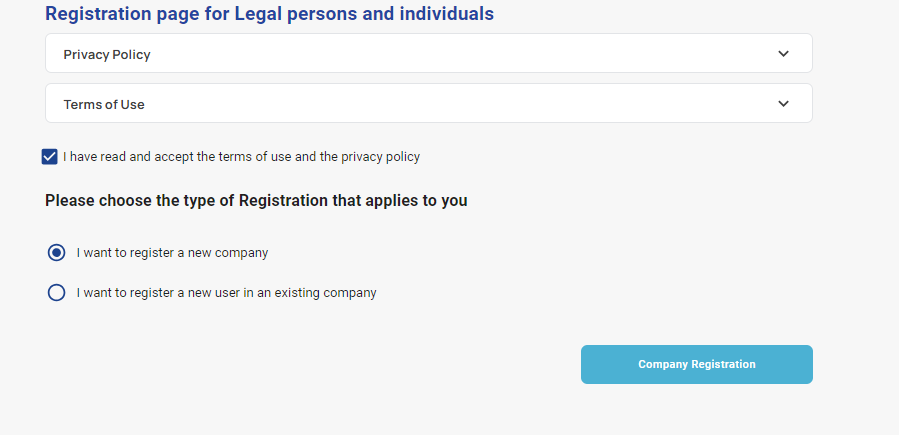Viewport: 899px width, 435px height.
Task: Click the empty radio circle for existing company
Action: coord(57,293)
